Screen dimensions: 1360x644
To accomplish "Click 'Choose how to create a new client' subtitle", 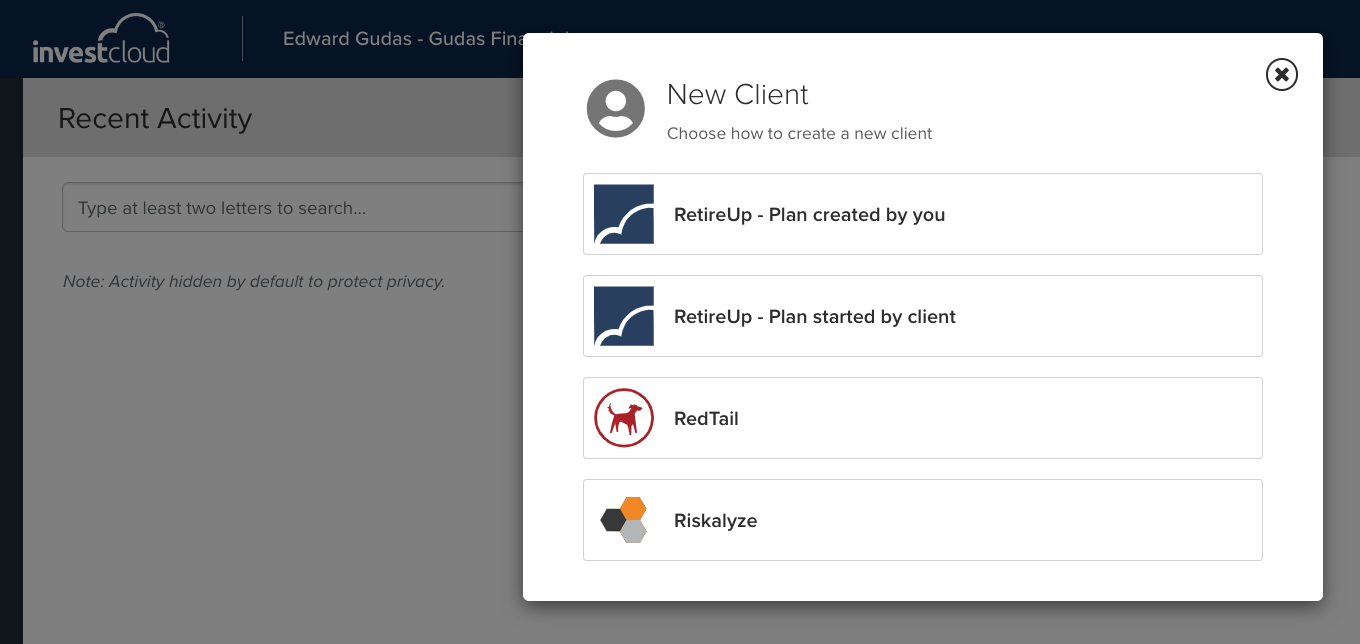I will (x=799, y=134).
